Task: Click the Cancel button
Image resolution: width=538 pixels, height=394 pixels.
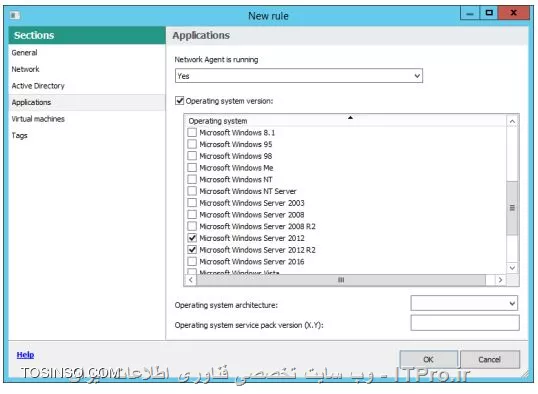Action: click(x=490, y=359)
